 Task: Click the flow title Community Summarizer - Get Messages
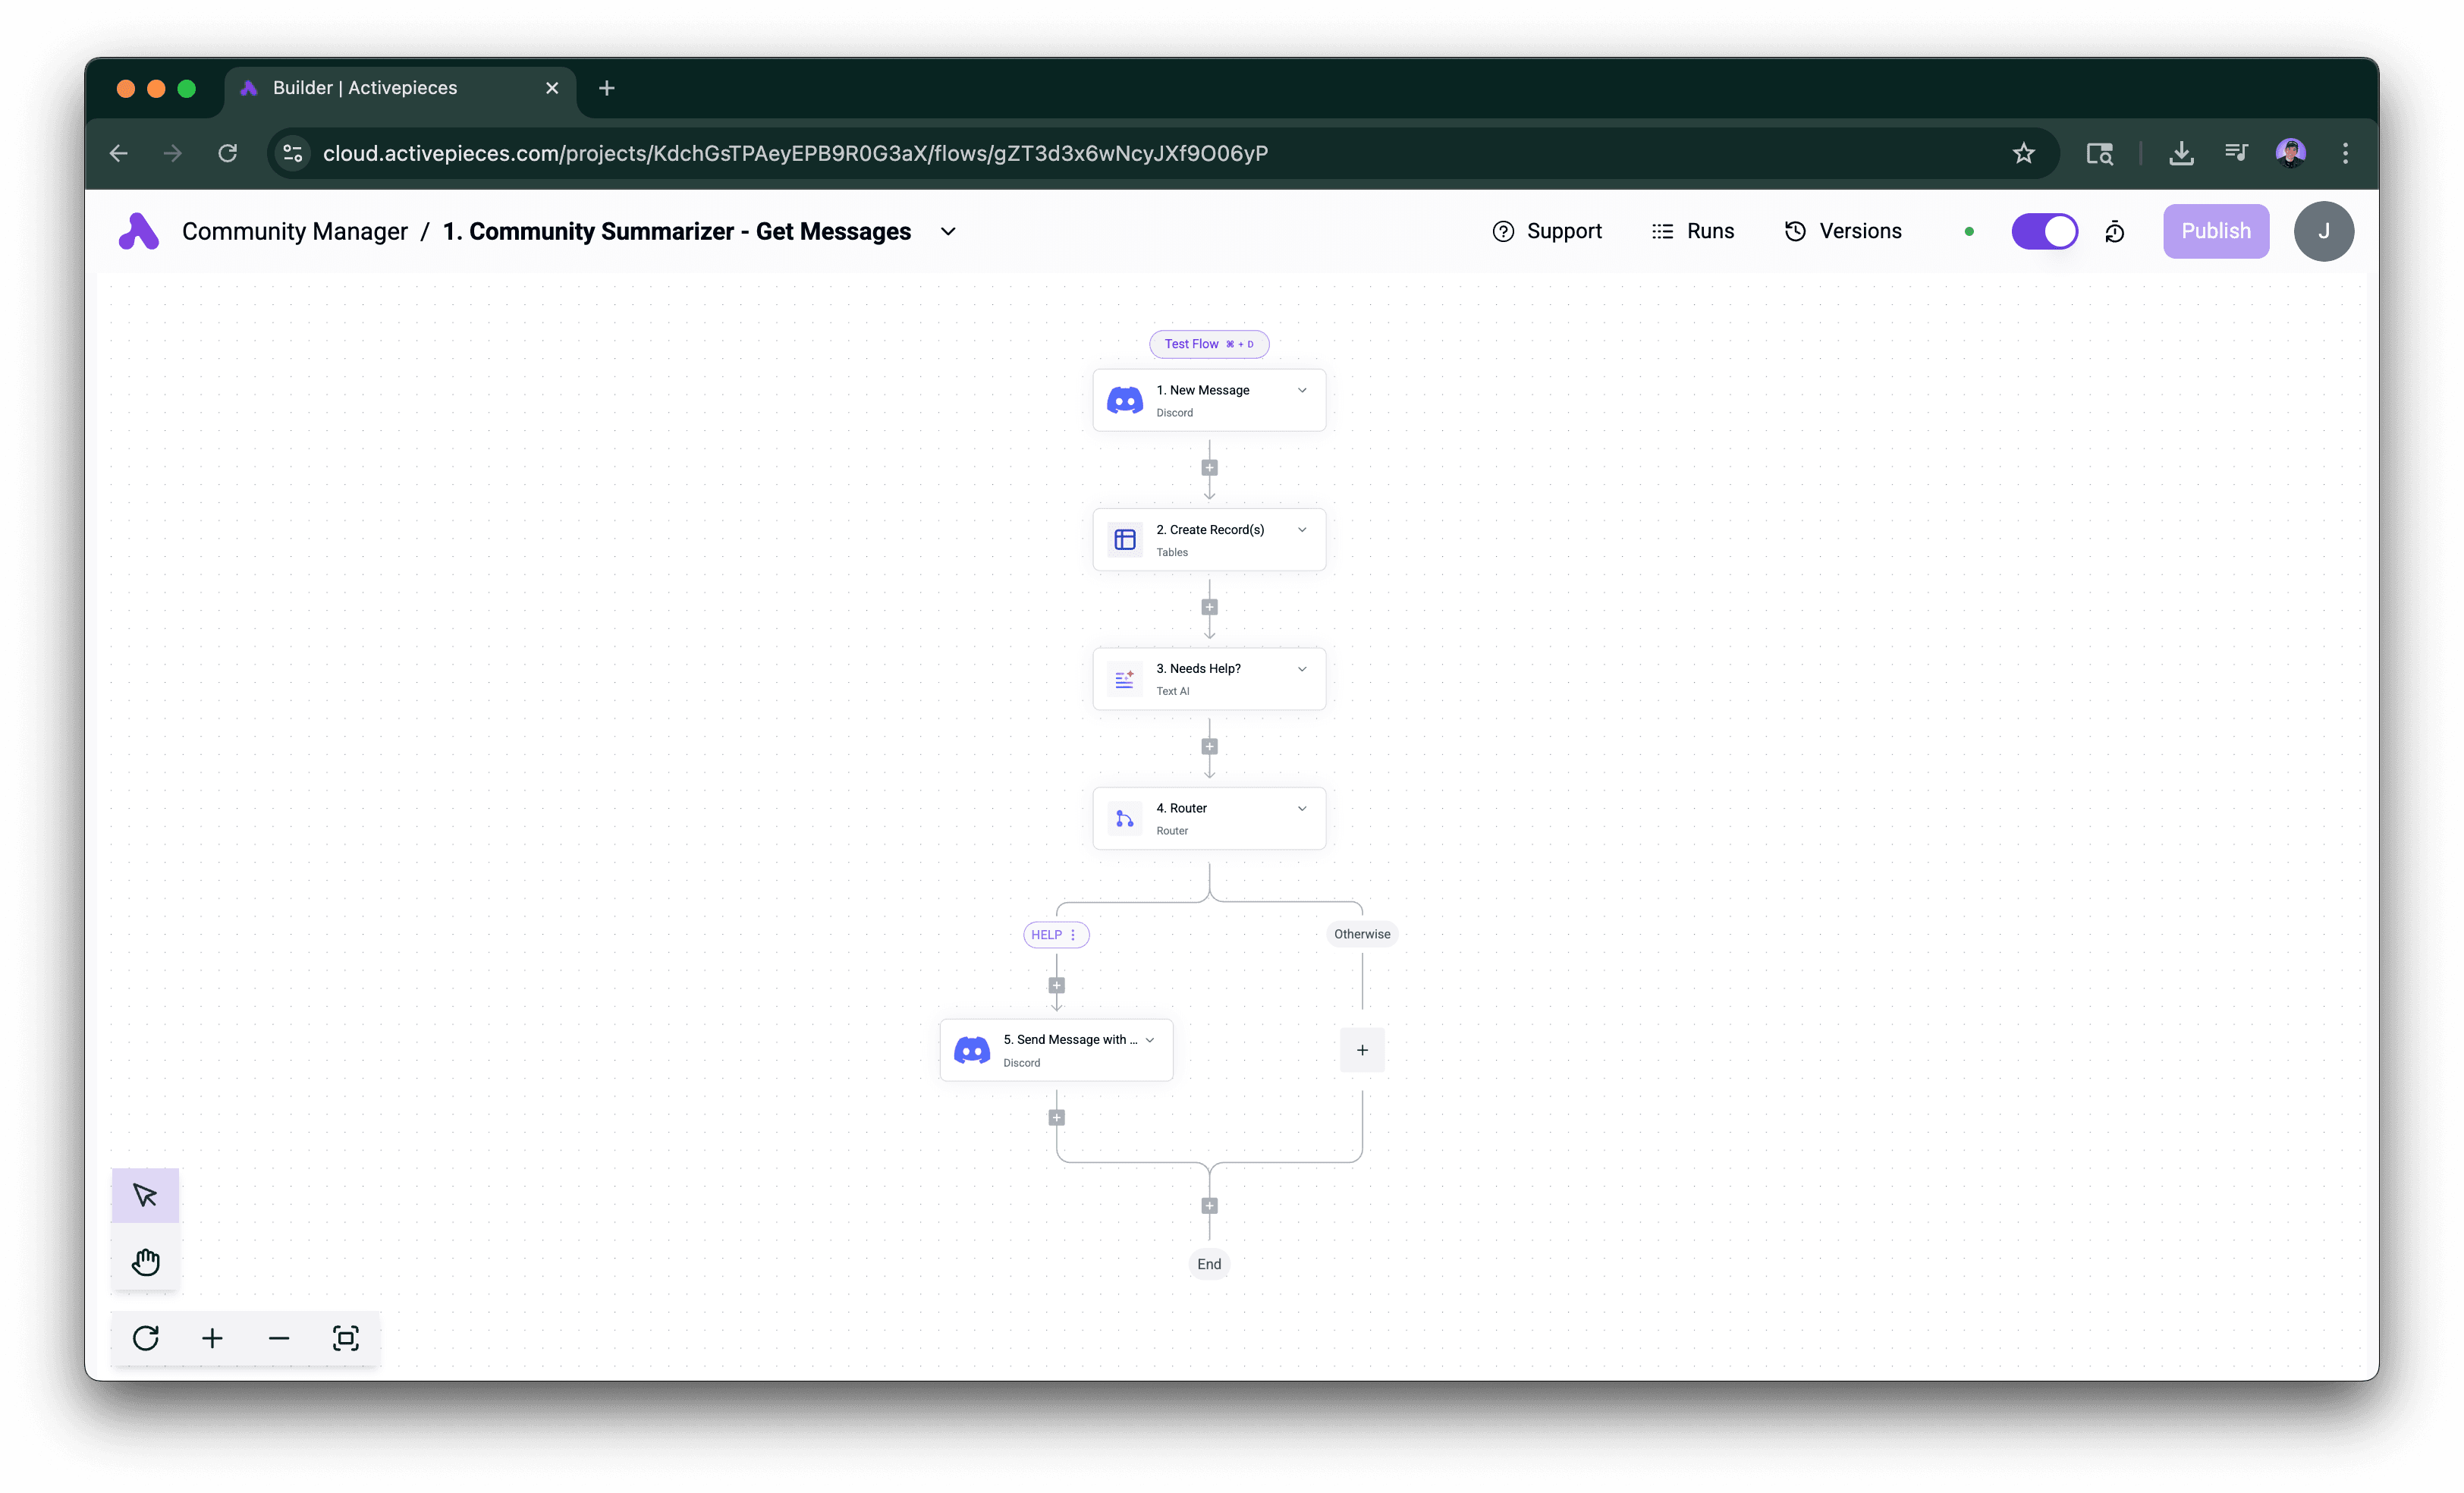tap(677, 231)
